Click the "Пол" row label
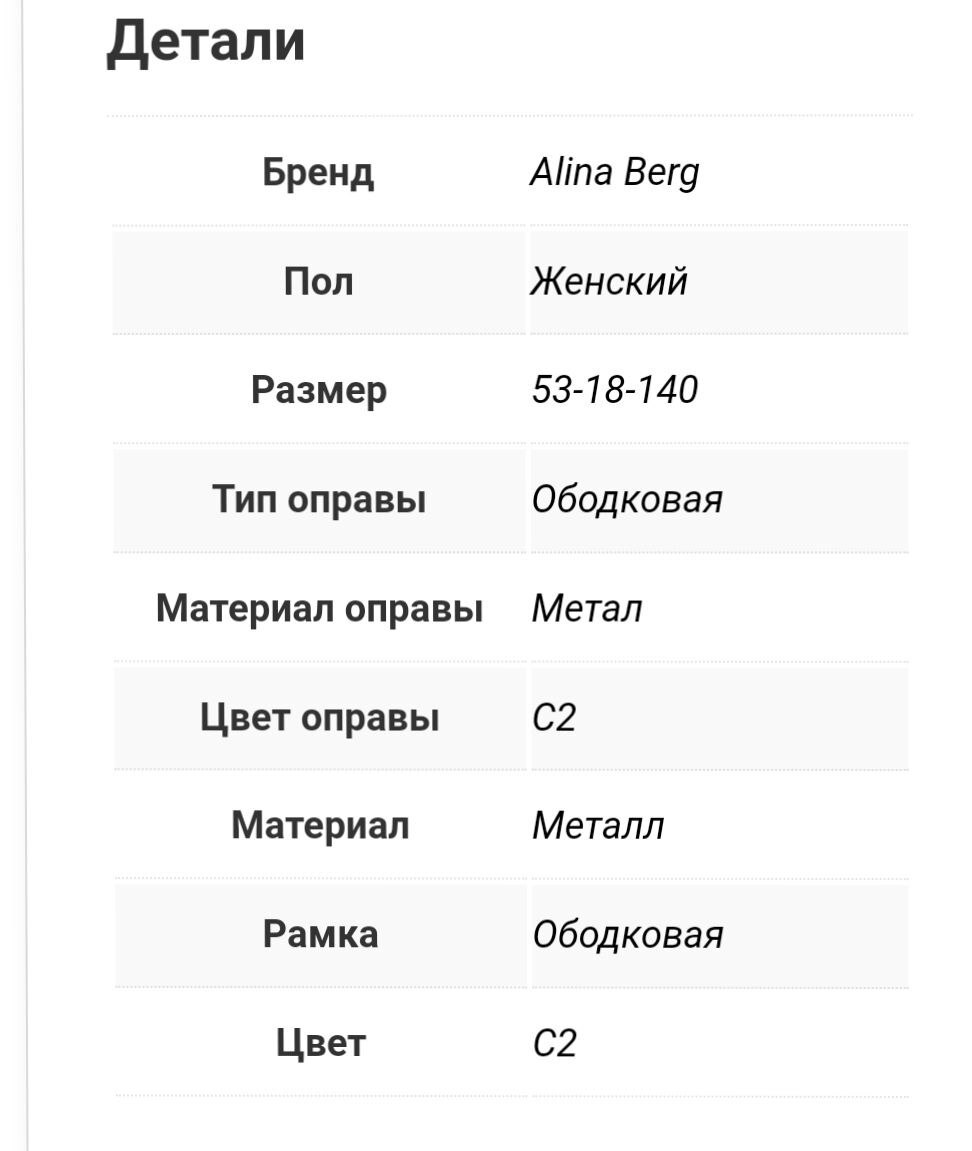972x1151 pixels. (x=318, y=282)
